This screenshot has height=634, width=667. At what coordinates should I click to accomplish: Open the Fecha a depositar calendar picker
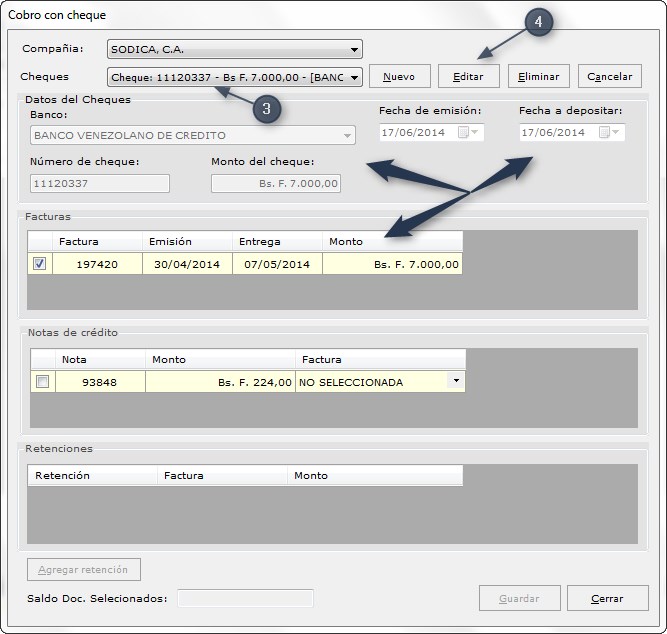click(x=609, y=132)
